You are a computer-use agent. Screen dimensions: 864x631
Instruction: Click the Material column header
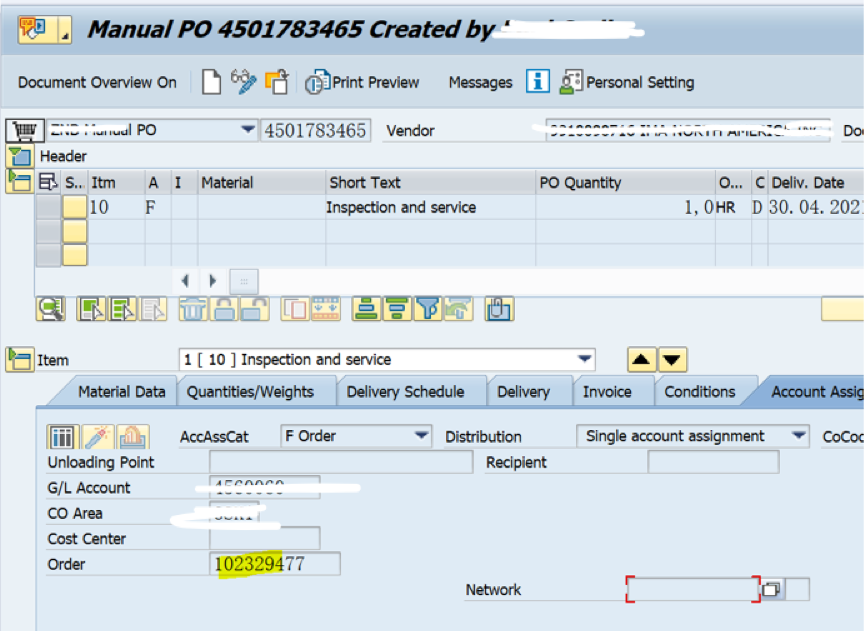click(x=262, y=182)
